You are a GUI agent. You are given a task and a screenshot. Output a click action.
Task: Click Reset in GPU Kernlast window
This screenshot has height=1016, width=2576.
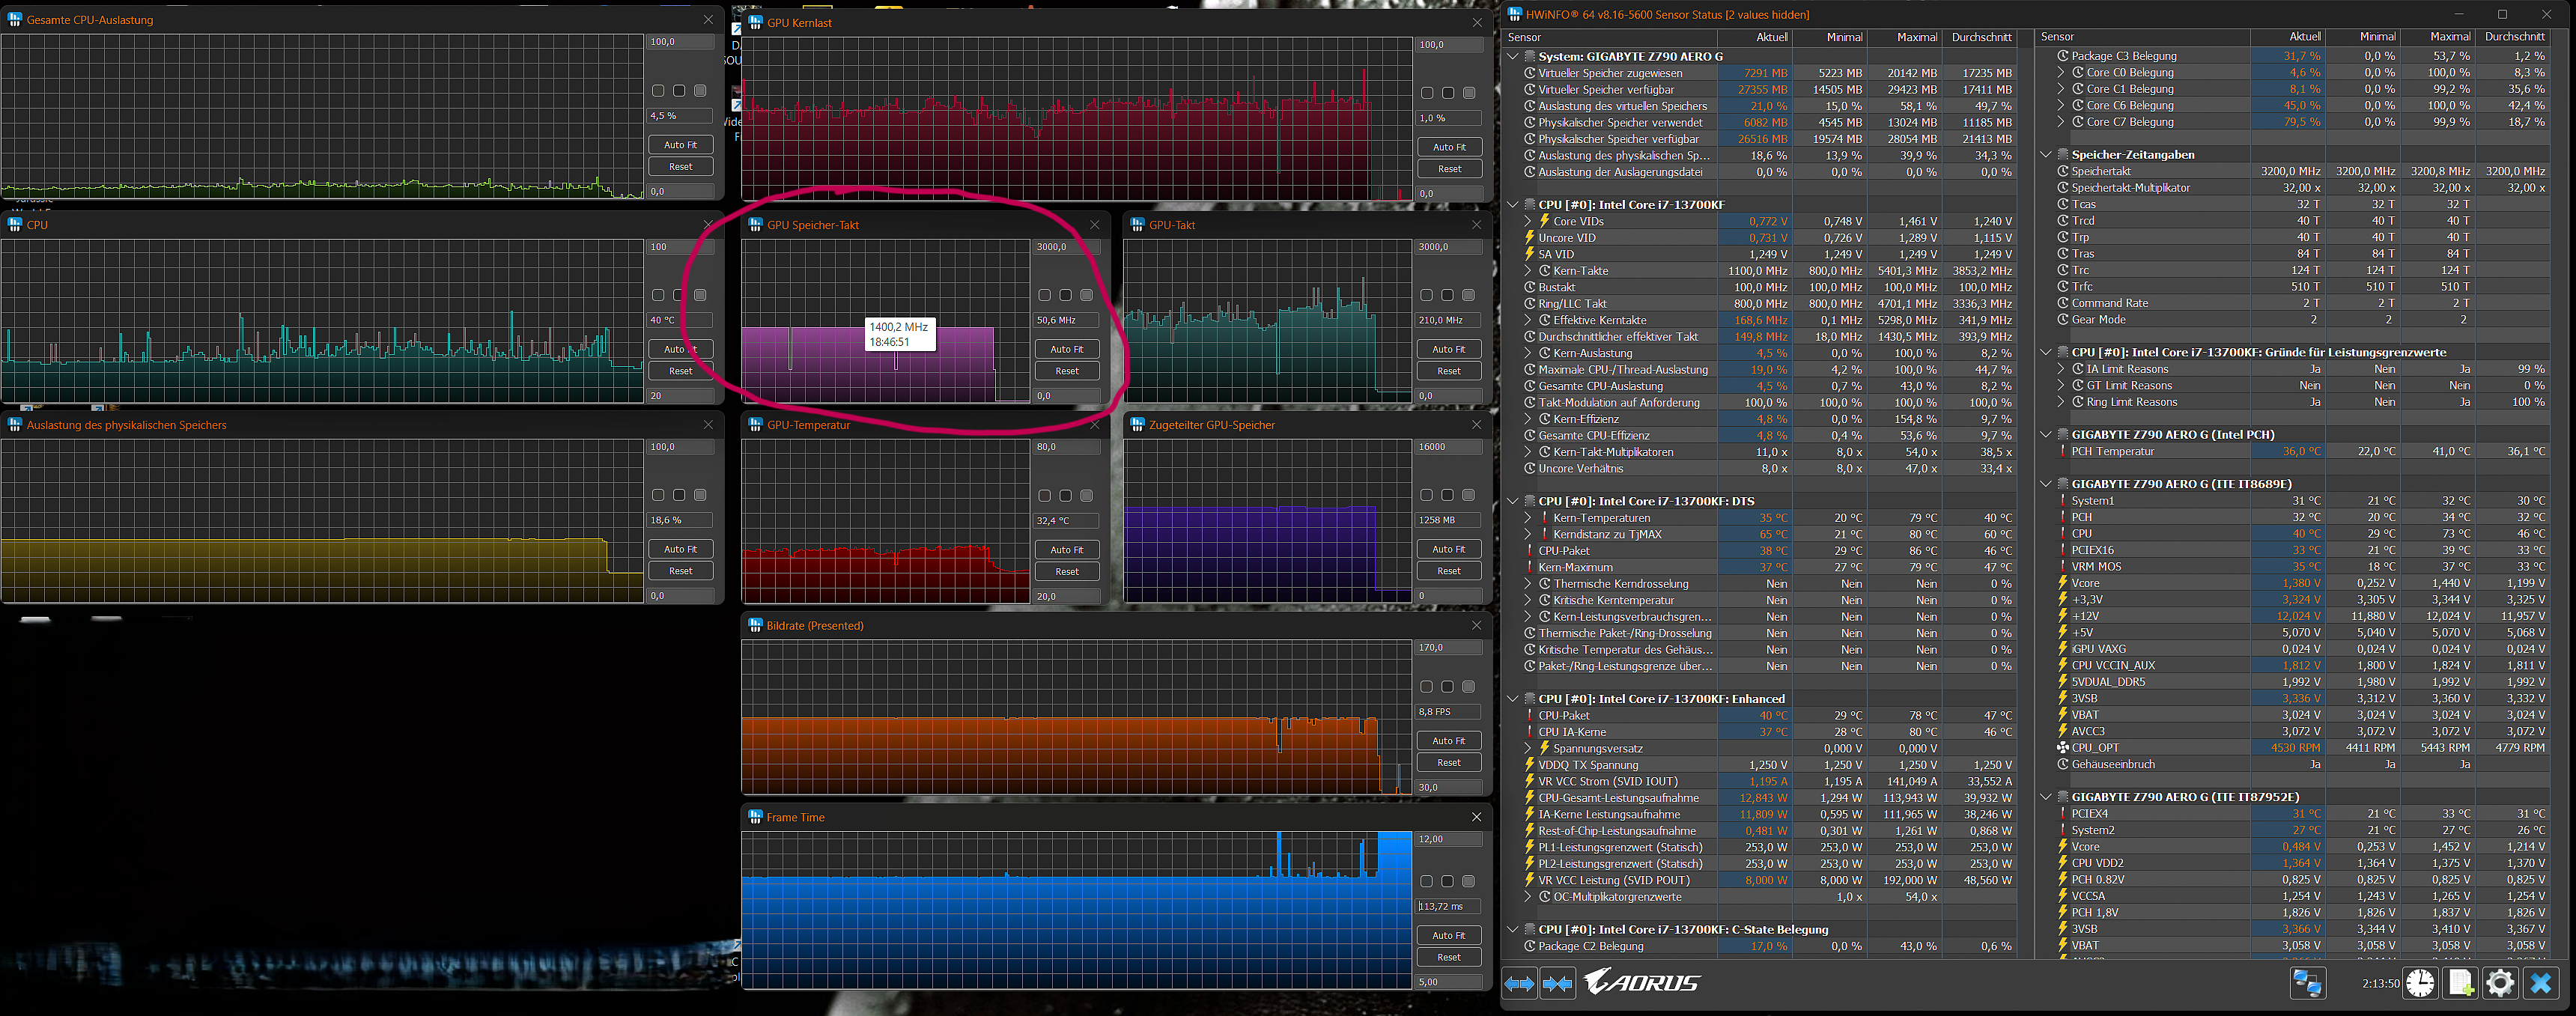tap(1449, 169)
